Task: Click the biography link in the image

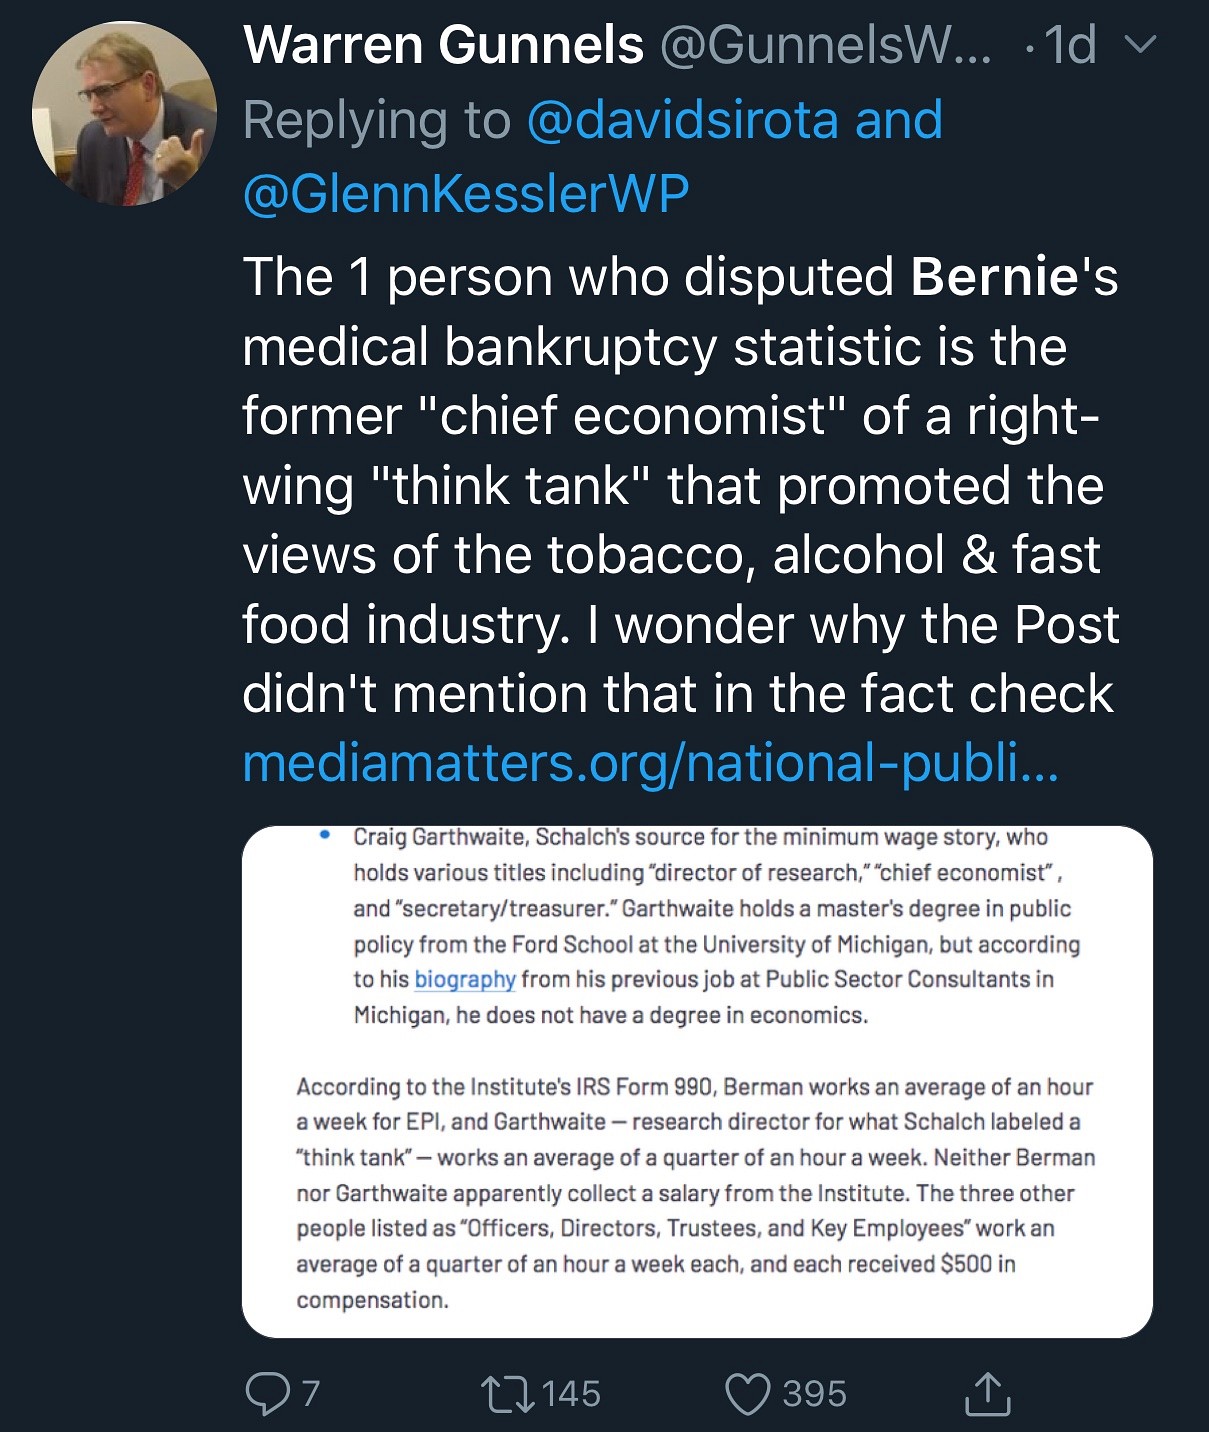Action: (x=465, y=979)
